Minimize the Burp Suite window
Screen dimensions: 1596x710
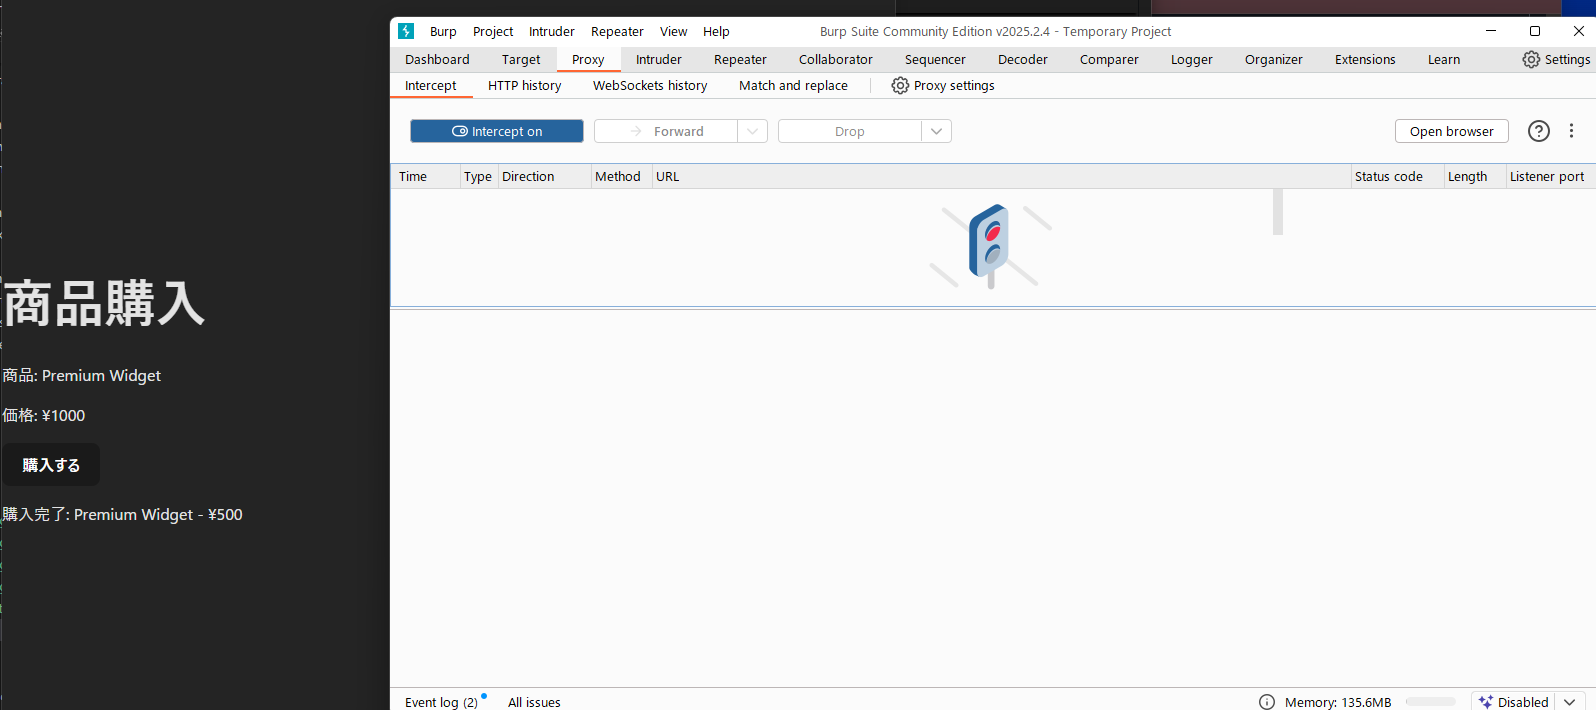(1491, 31)
